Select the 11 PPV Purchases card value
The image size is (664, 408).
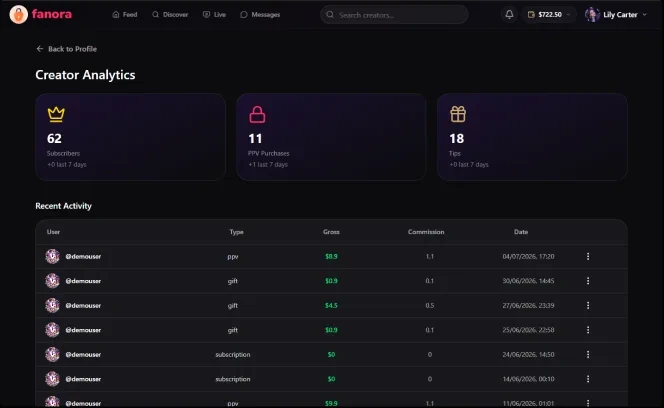[x=255, y=139]
